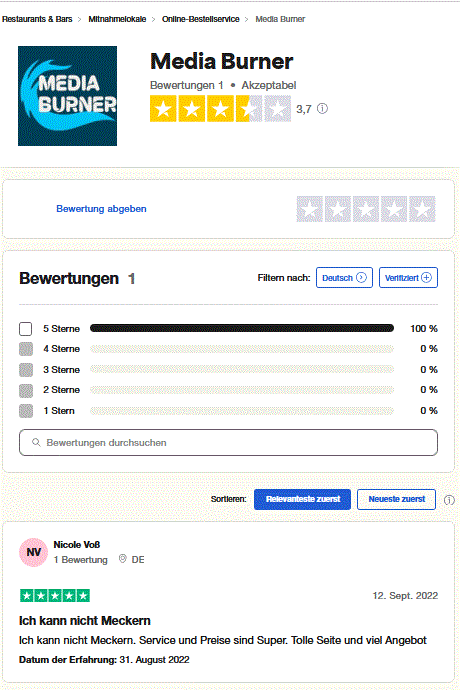Sort by Relevanteste zuerst
Viewport: 460px width, 690px height.
click(302, 499)
